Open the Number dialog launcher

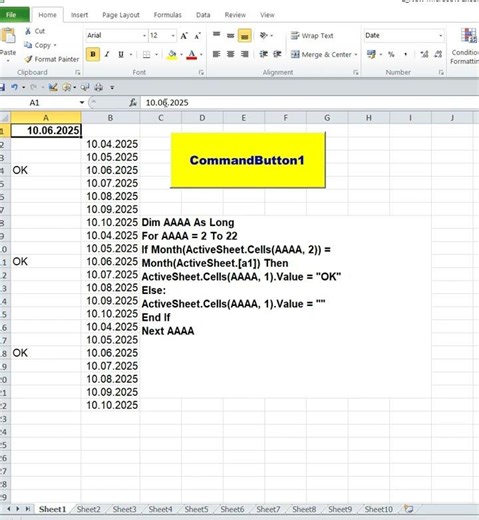(x=441, y=72)
